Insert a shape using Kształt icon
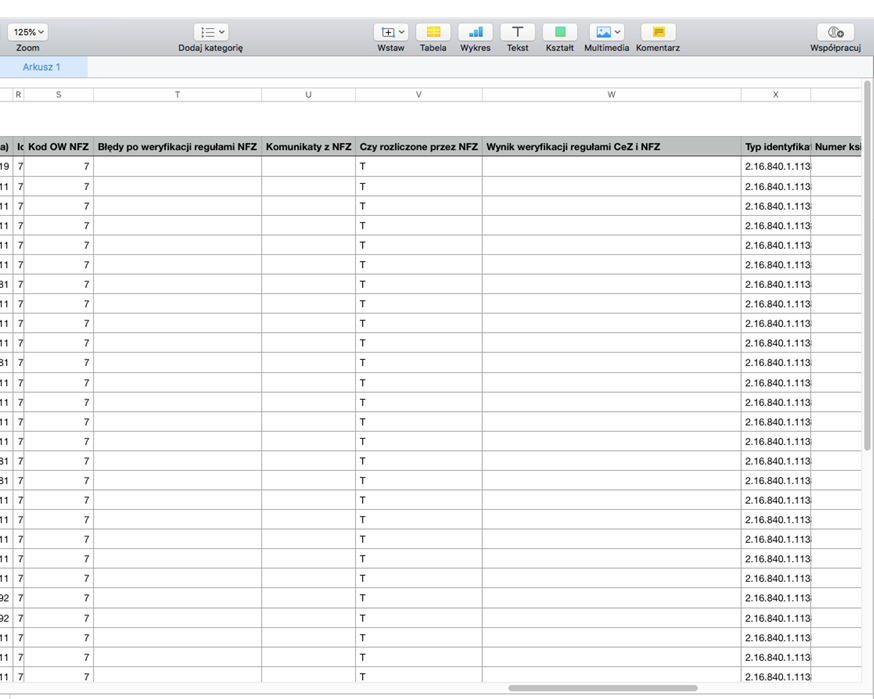 click(x=560, y=32)
